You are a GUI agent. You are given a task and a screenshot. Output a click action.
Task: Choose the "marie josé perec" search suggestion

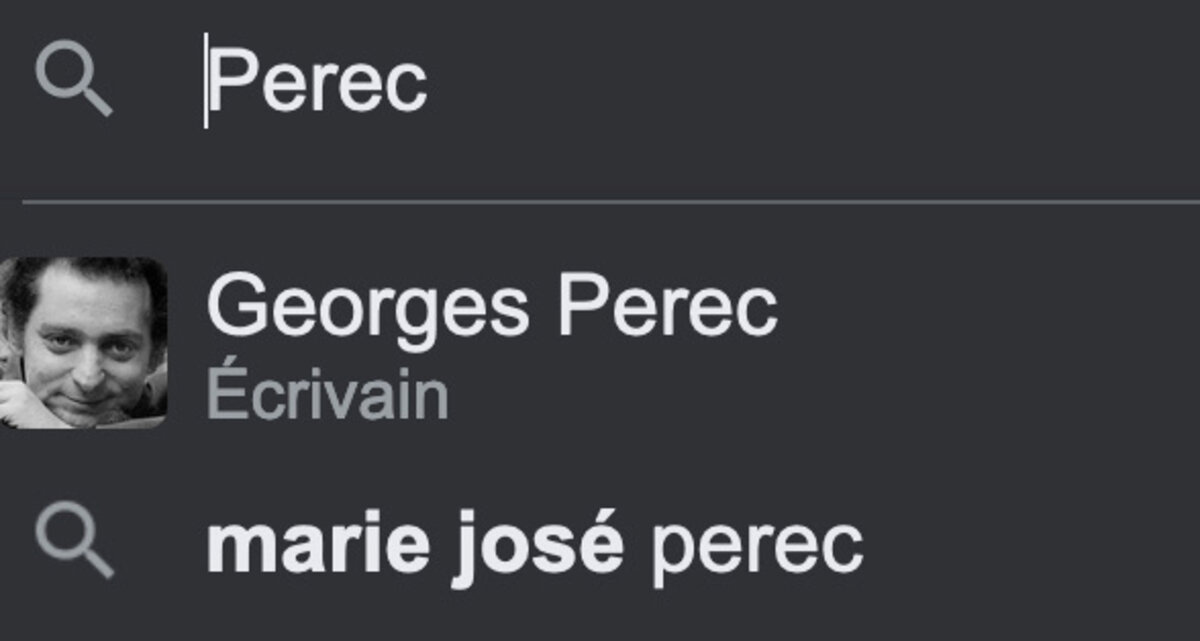(600, 542)
